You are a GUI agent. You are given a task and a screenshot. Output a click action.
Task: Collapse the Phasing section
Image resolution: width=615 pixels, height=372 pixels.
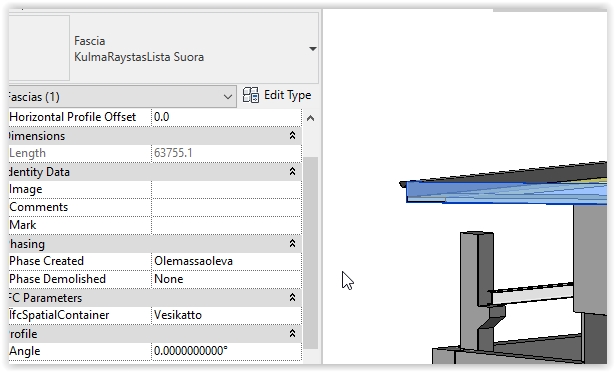[292, 244]
